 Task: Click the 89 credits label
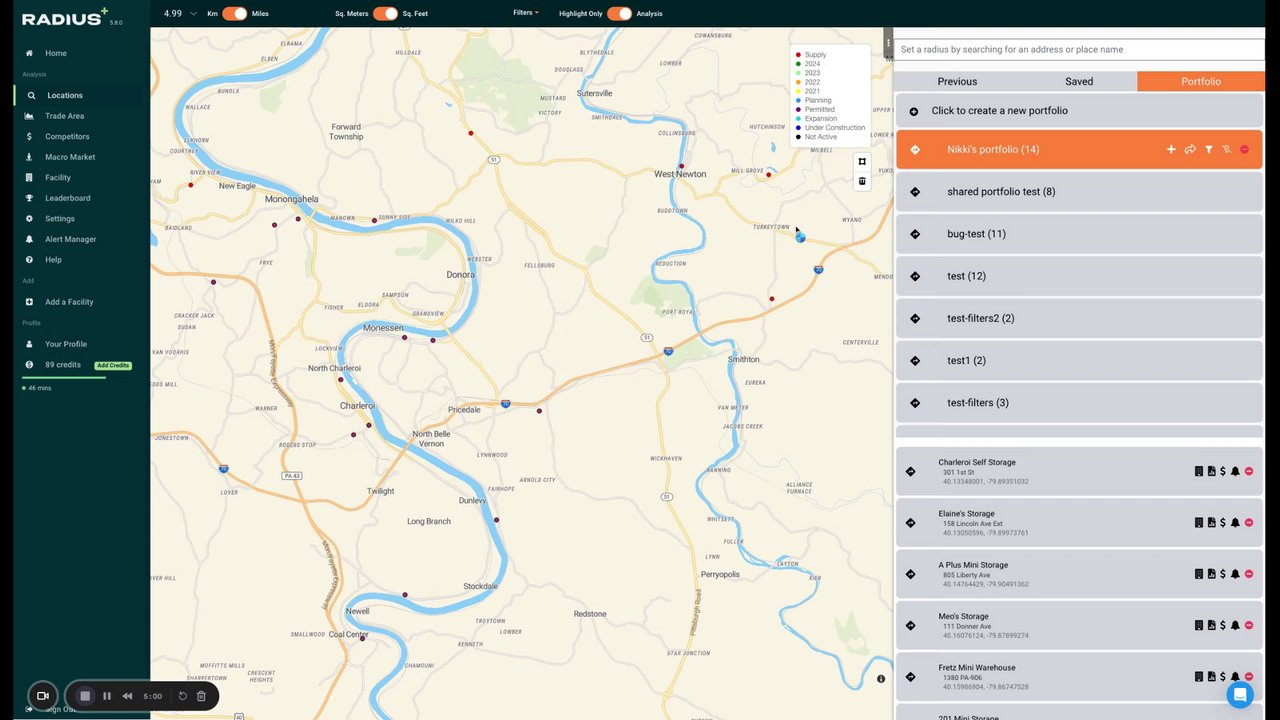[x=62, y=365]
